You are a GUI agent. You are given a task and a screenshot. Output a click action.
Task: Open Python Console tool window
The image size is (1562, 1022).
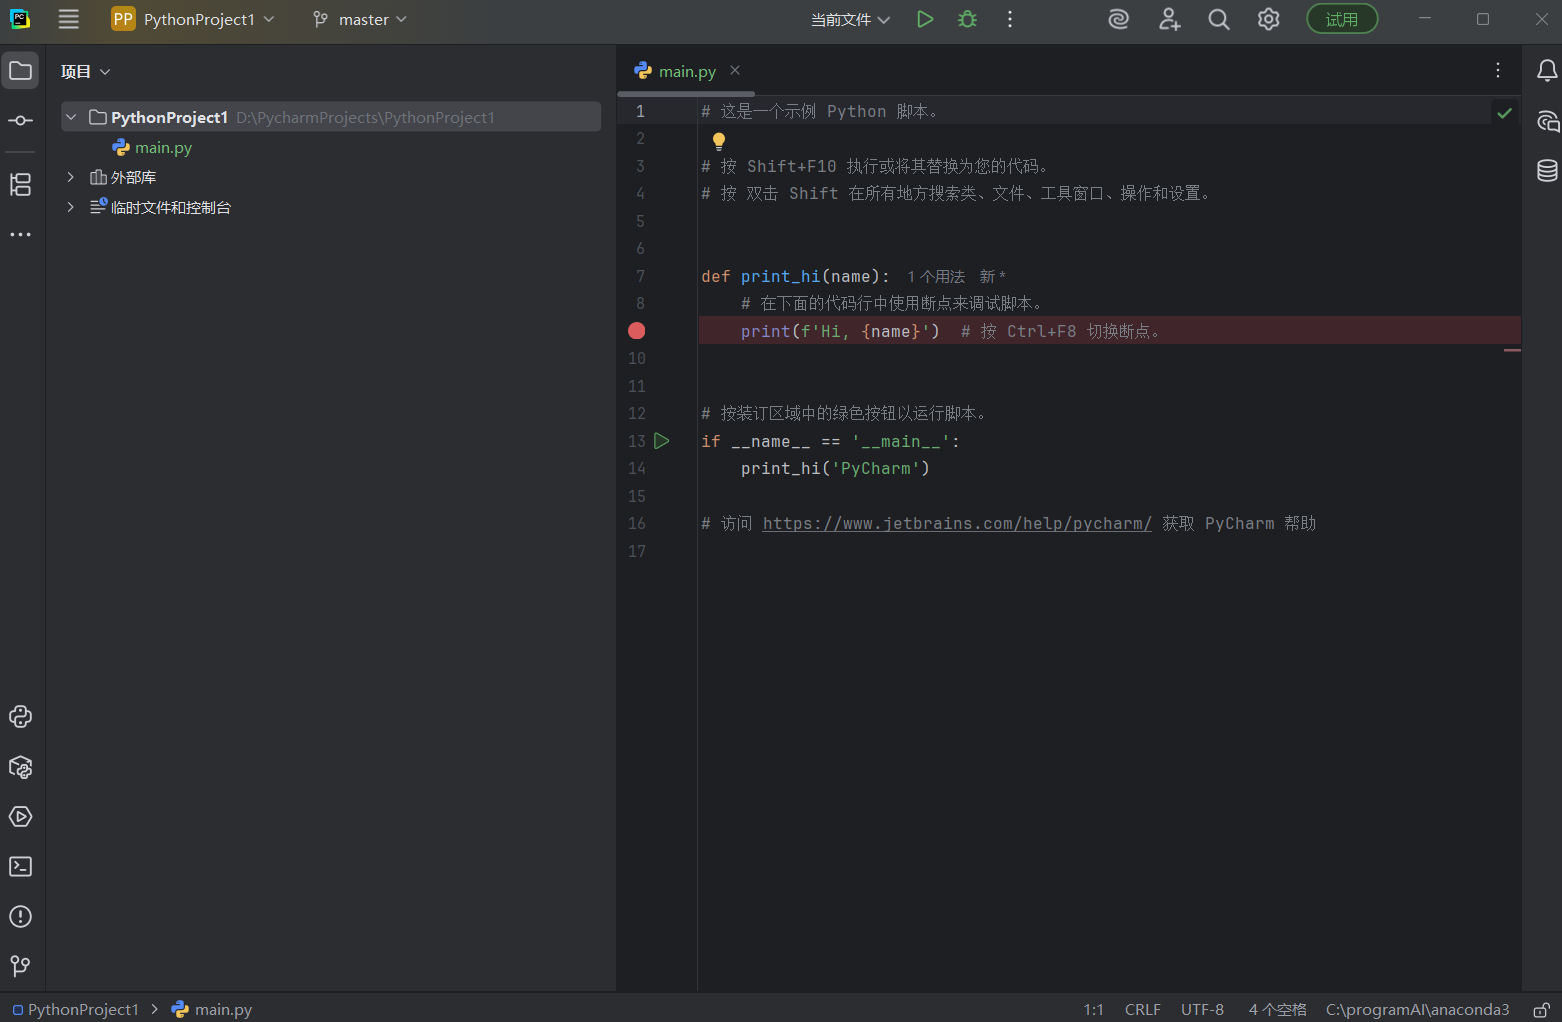pos(20,716)
